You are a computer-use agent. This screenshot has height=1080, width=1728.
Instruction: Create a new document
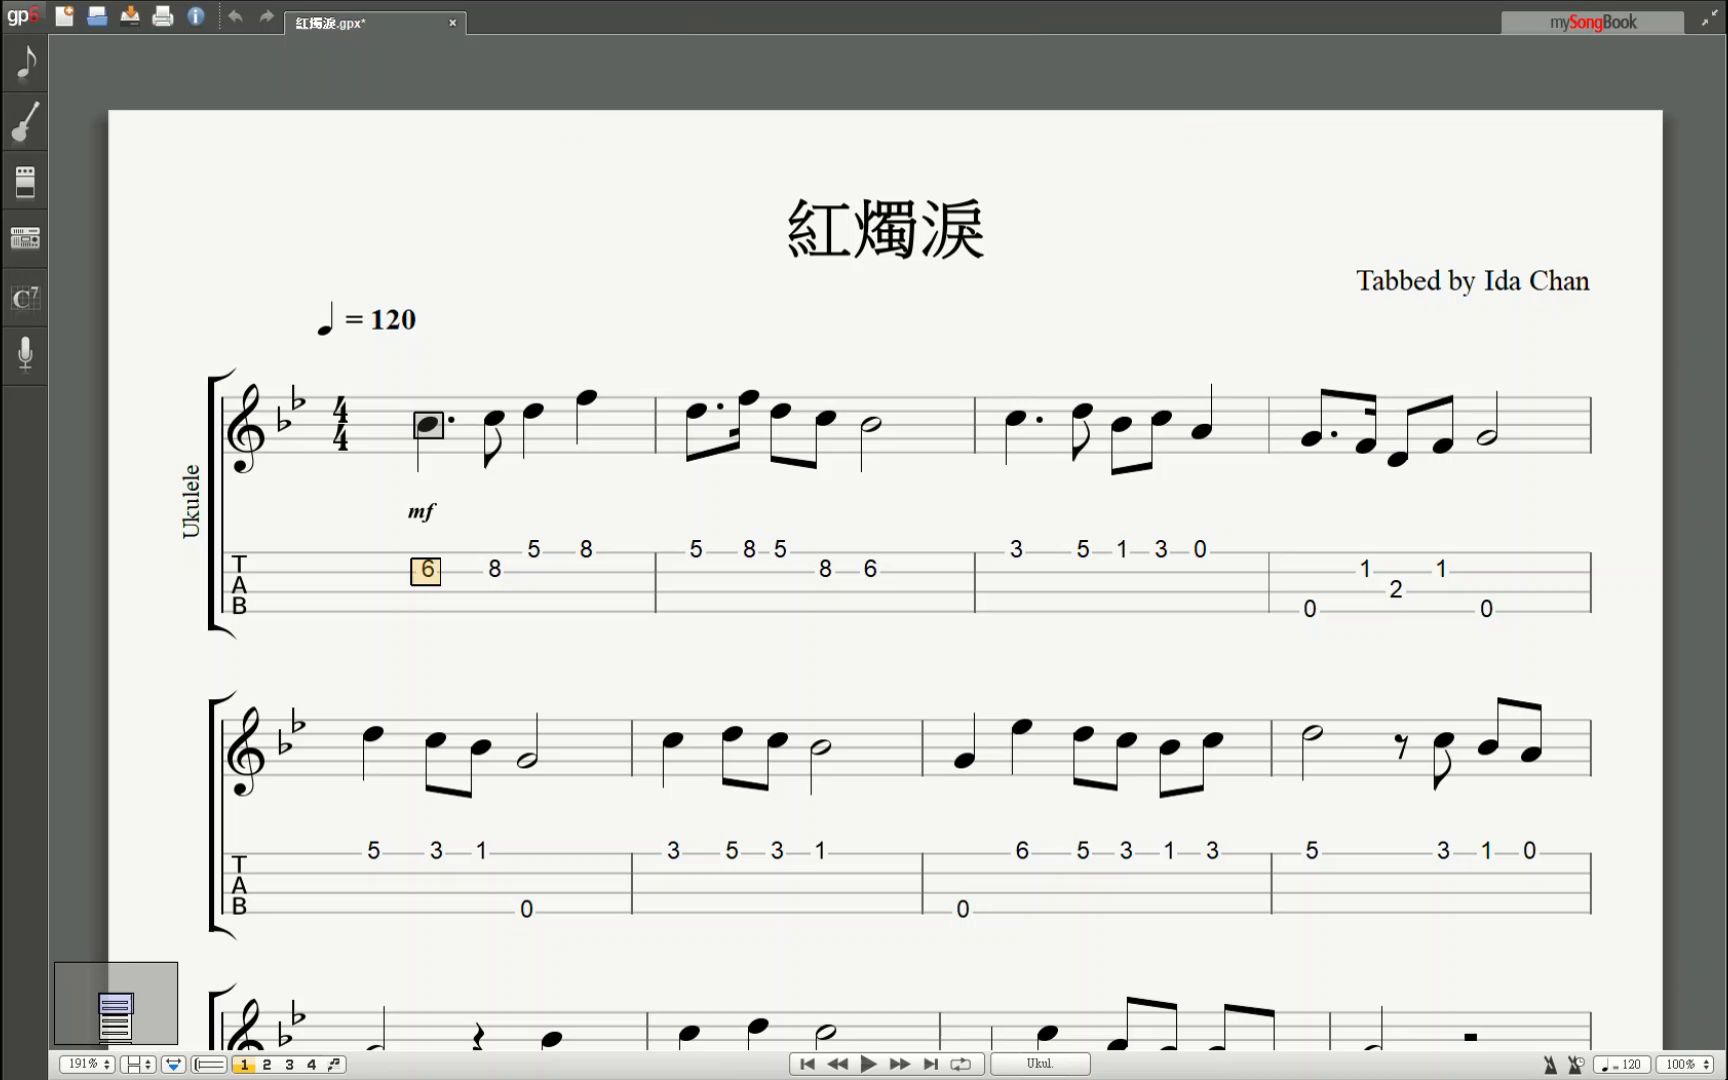coord(64,16)
